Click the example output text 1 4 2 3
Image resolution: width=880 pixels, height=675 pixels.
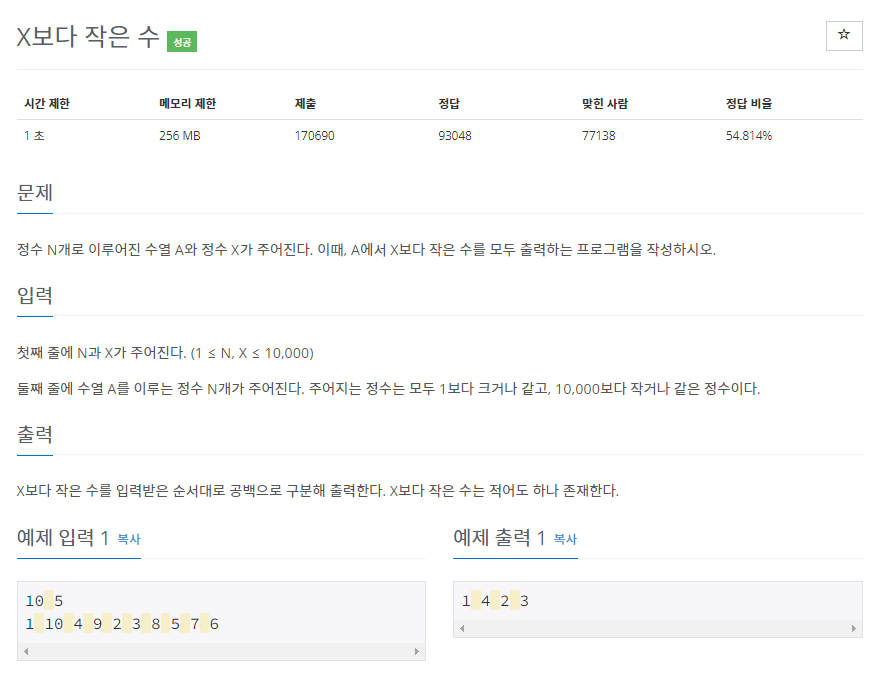pyautogui.click(x=495, y=601)
